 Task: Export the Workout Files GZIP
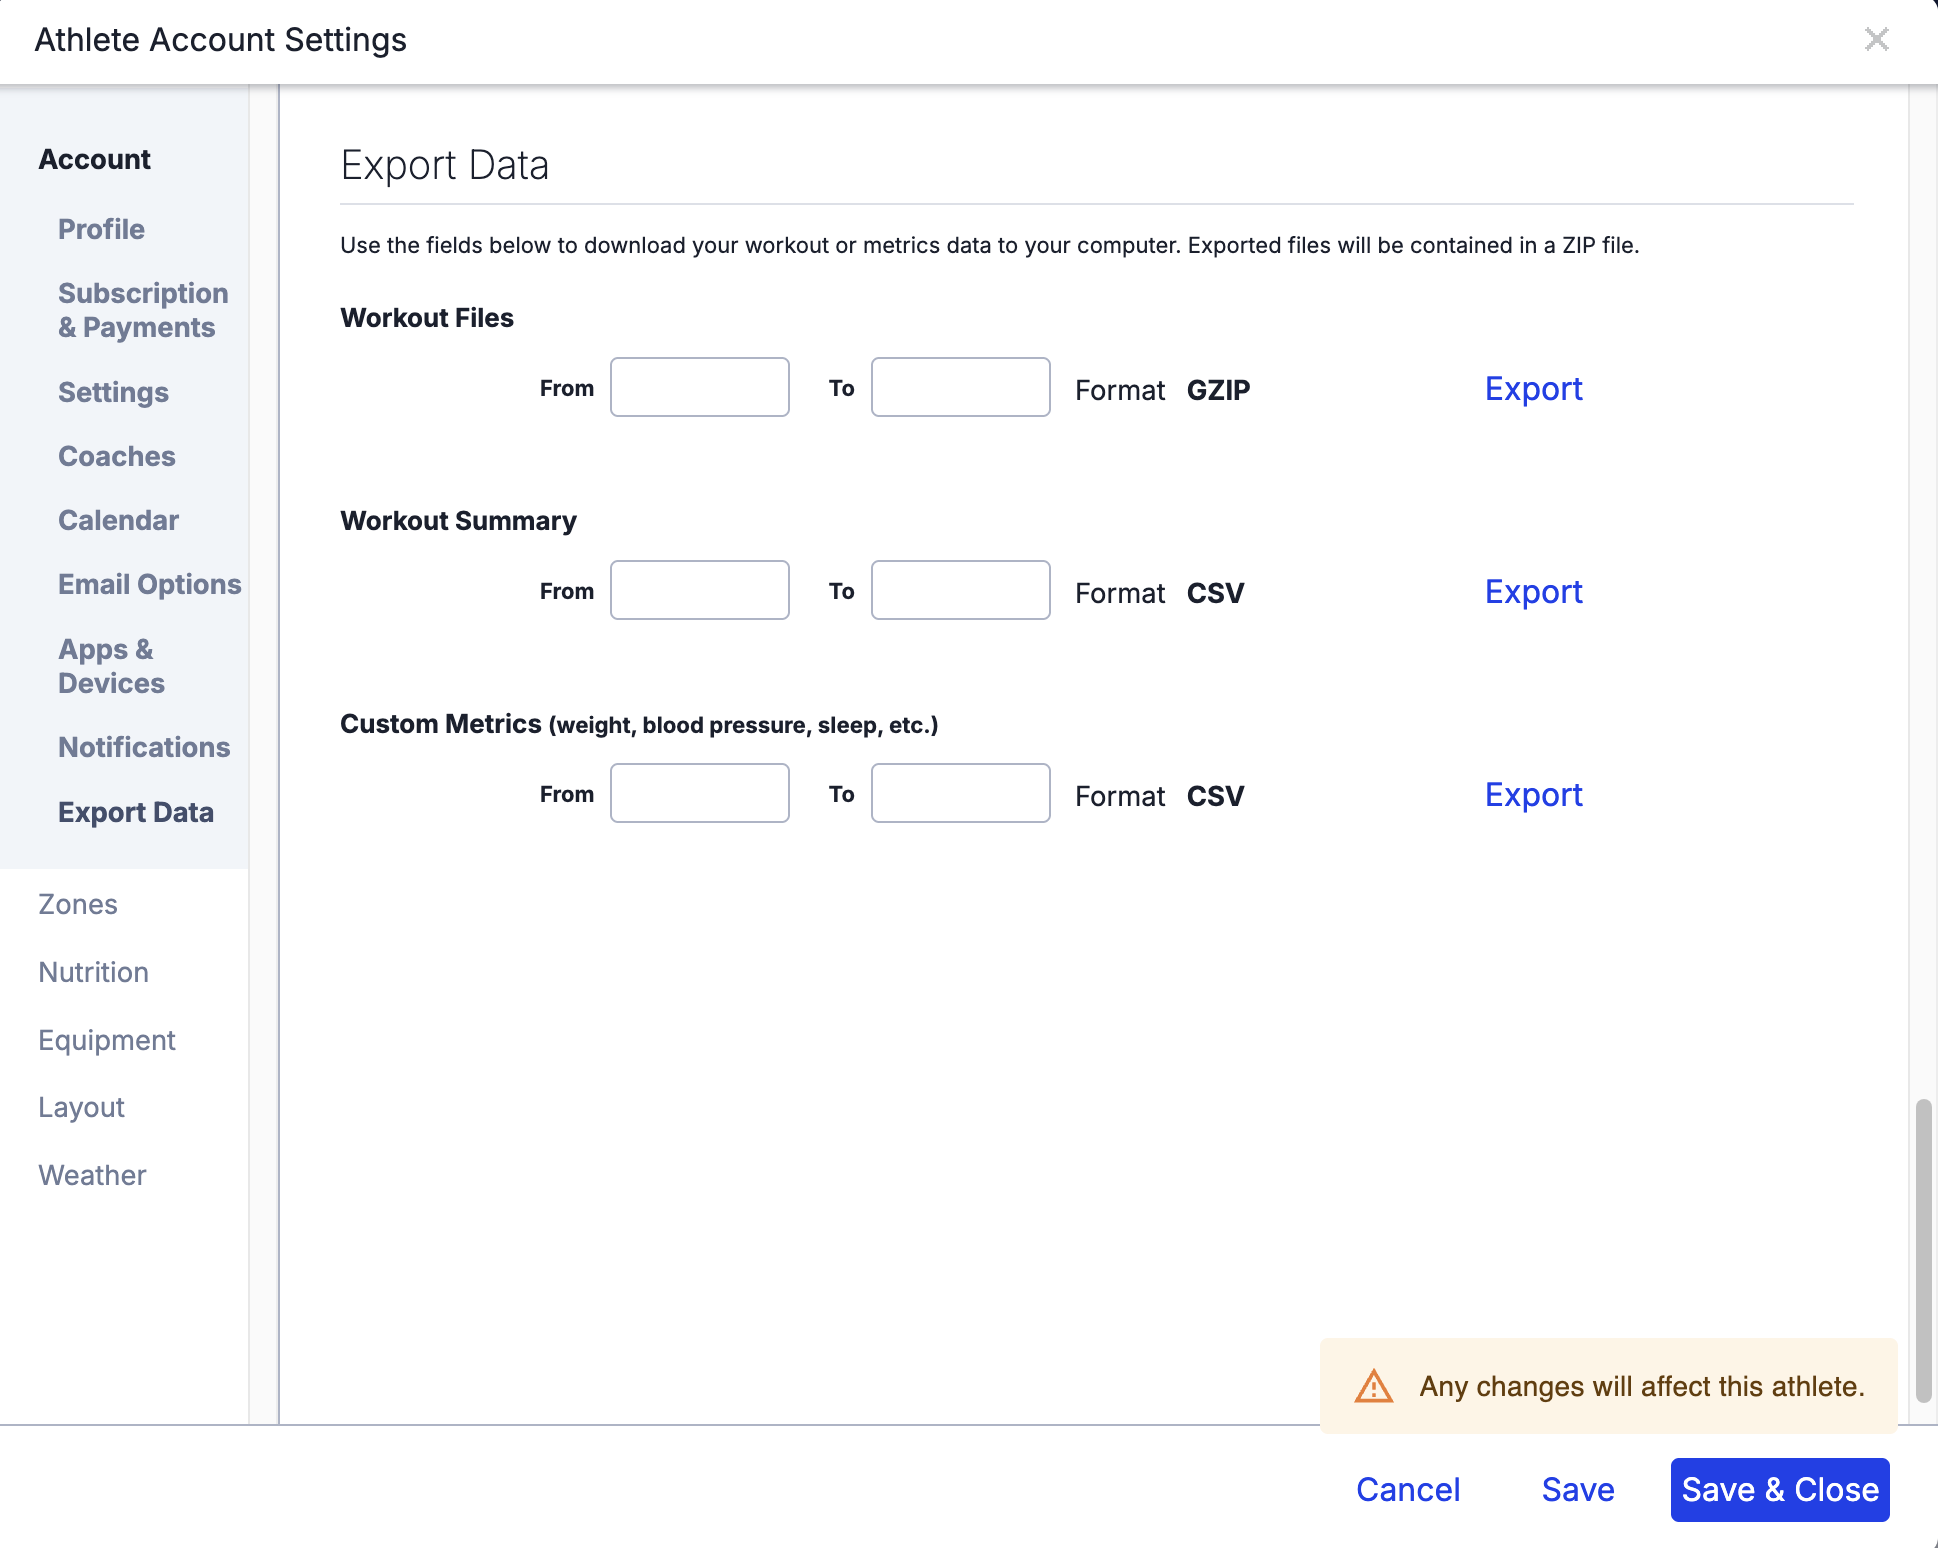point(1533,389)
